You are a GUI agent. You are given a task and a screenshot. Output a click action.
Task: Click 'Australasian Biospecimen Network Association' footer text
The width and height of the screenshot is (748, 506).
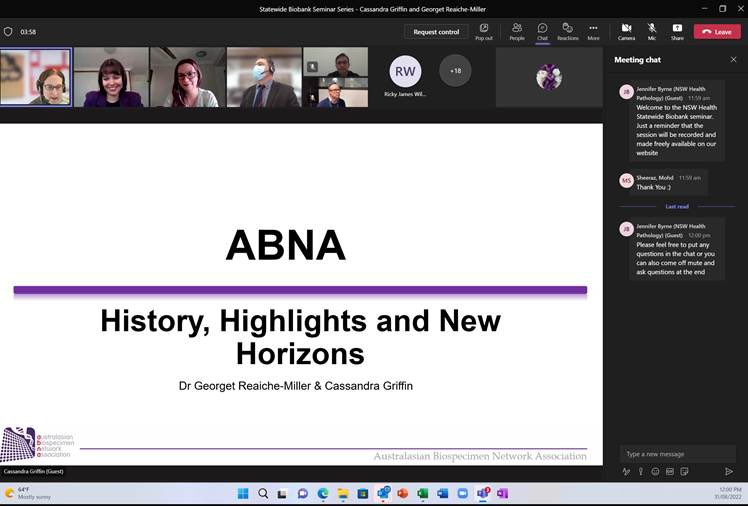click(480, 456)
